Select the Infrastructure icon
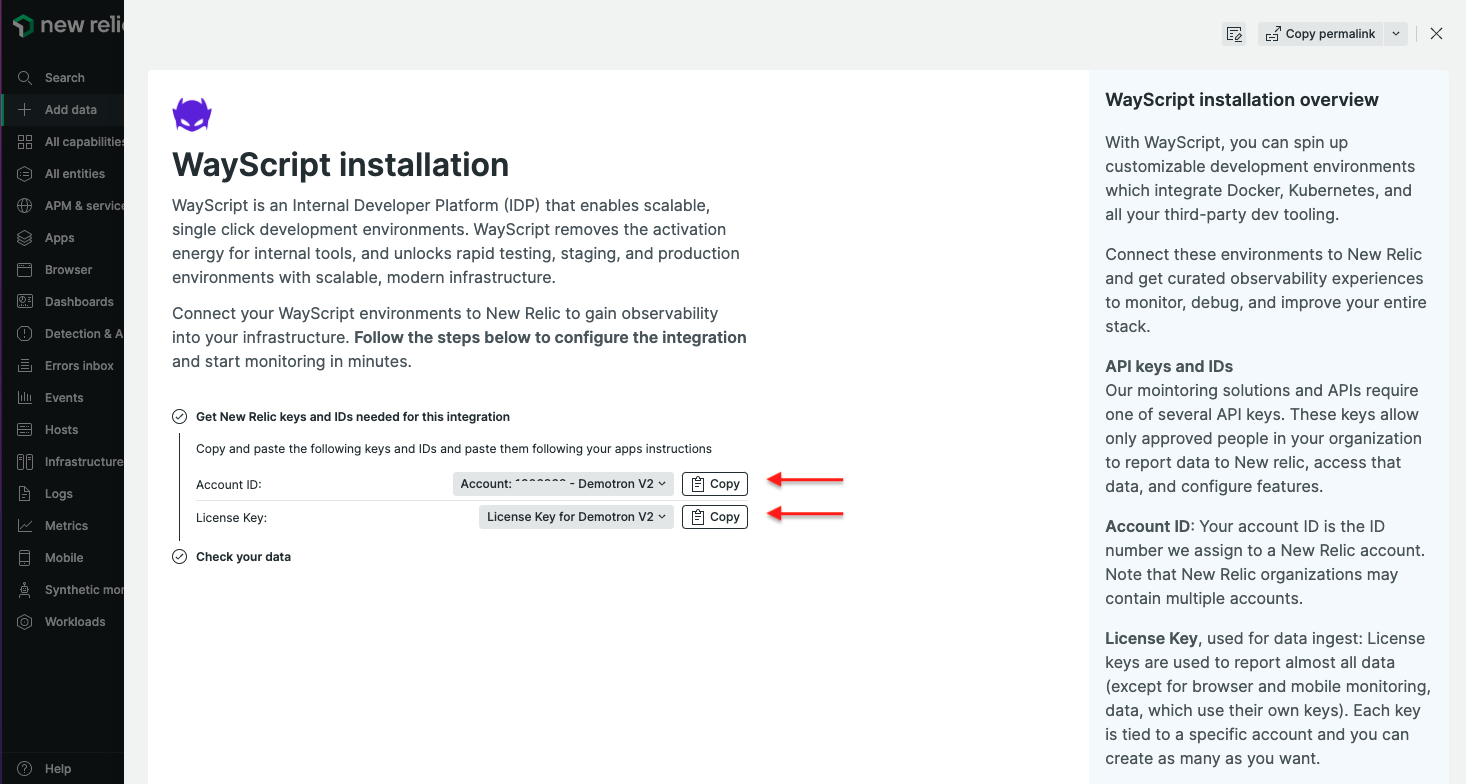Screen dimensions: 1466x784 coord(24,461)
